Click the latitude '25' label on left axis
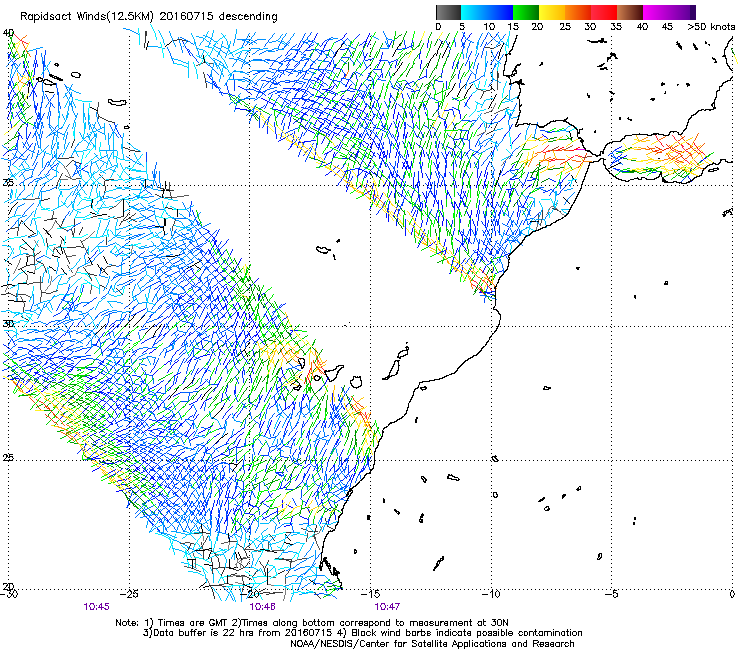This screenshot has width=740, height=650. click(8, 458)
